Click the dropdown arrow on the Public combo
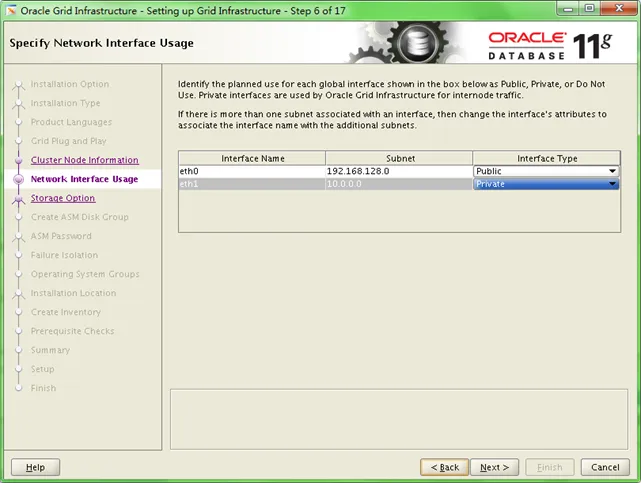 point(612,171)
